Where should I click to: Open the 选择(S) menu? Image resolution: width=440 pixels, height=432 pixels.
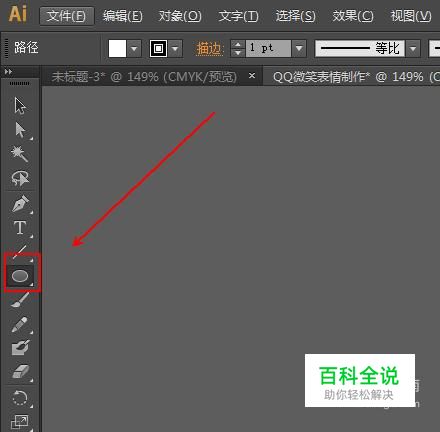[x=296, y=16]
